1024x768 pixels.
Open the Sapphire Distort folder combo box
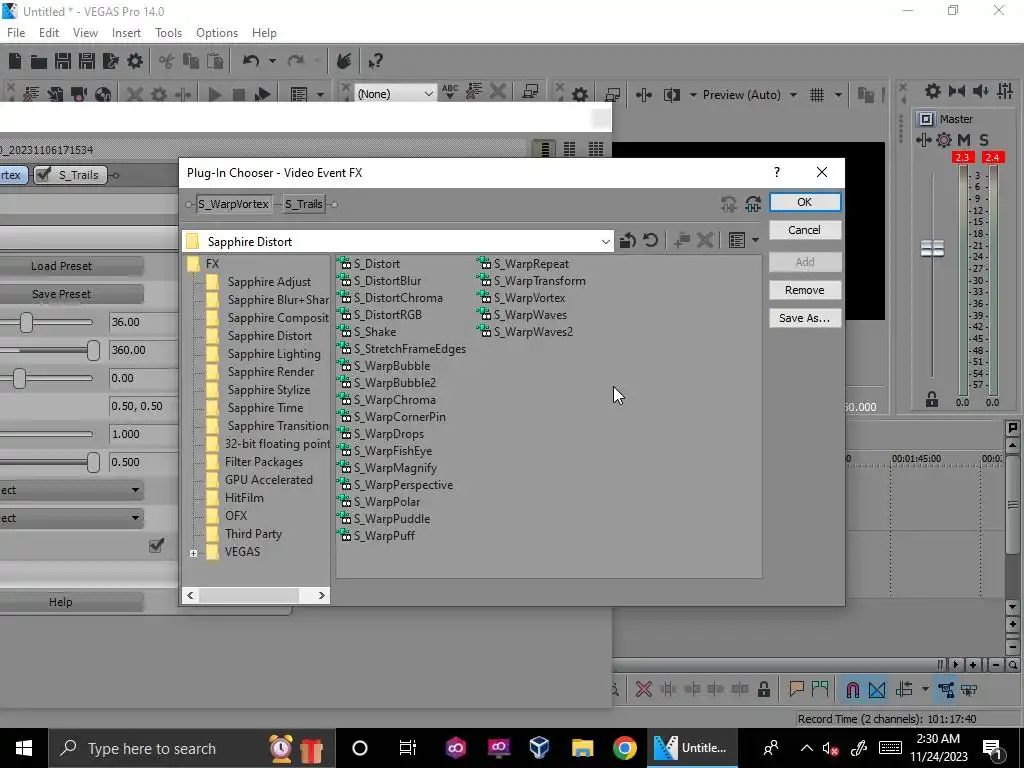point(398,242)
